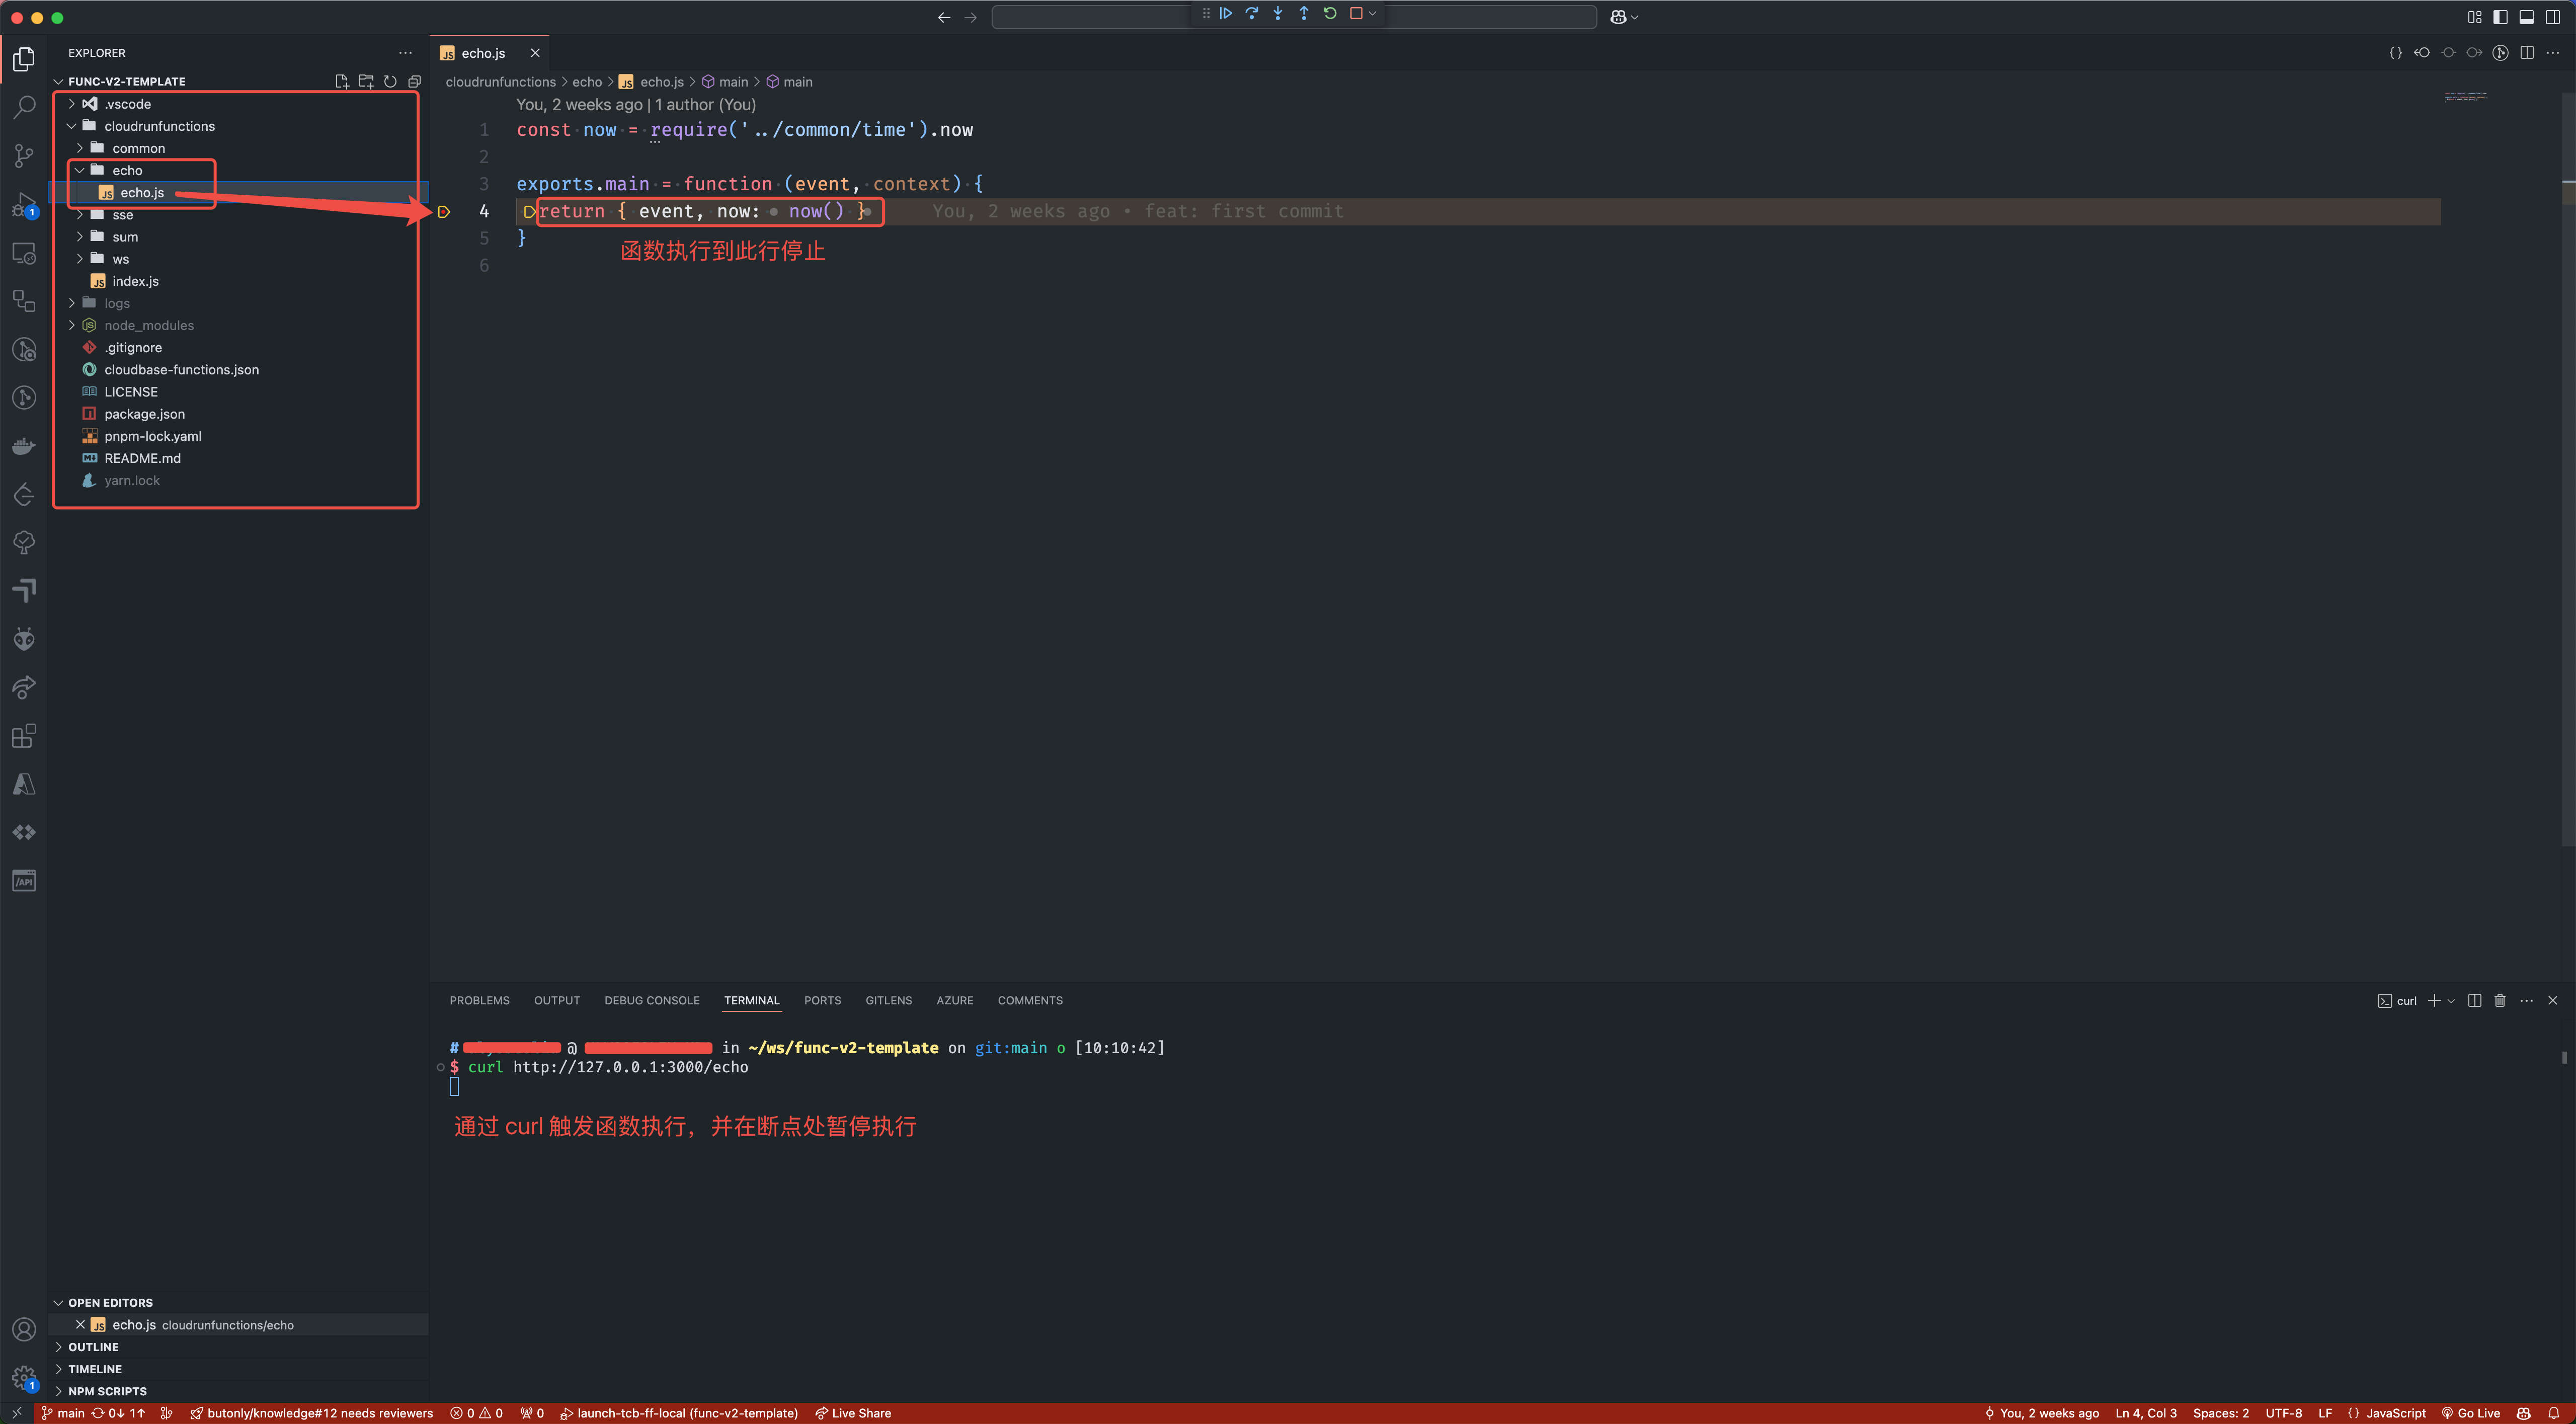The width and height of the screenshot is (2576, 1424).
Task: Click the command center search box
Action: coord(1294,17)
